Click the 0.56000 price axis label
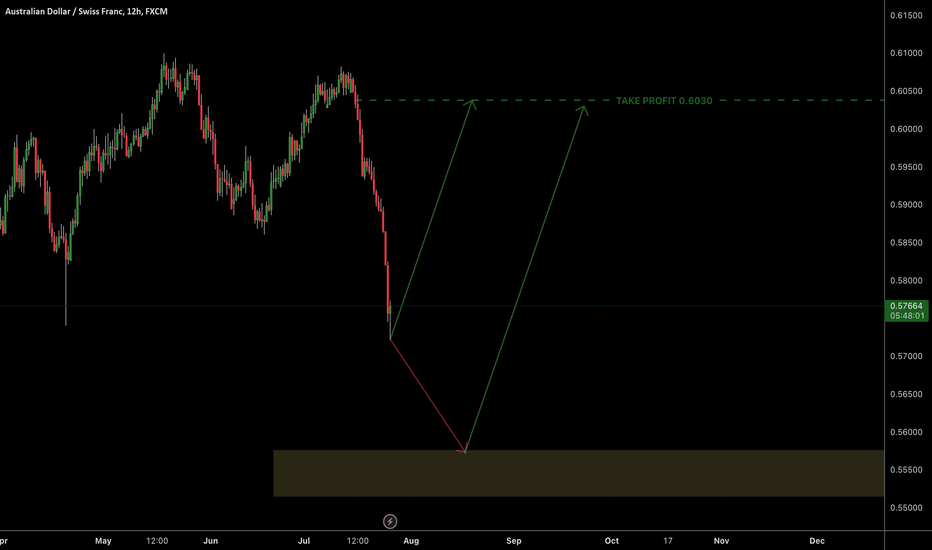Image resolution: width=932 pixels, height=550 pixels. point(906,432)
